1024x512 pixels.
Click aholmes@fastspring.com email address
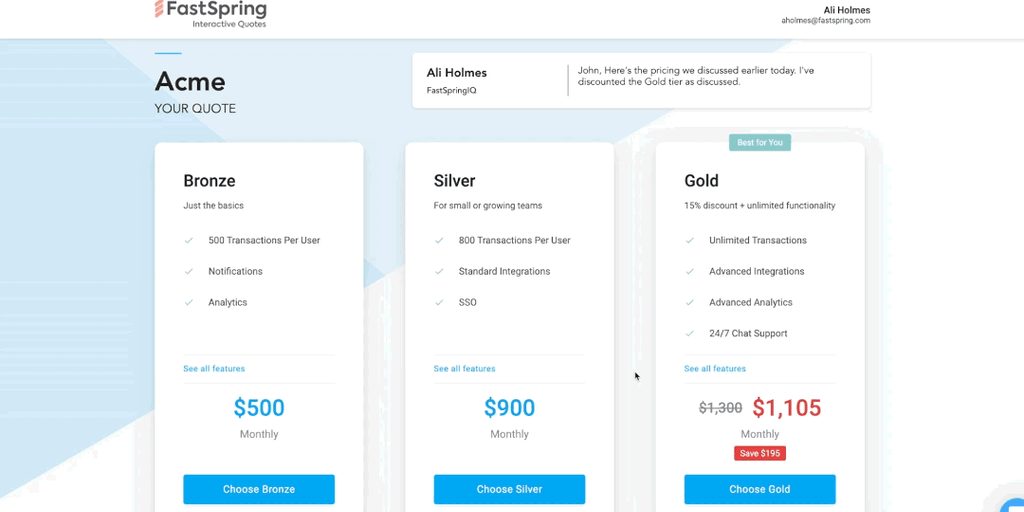click(x=825, y=20)
